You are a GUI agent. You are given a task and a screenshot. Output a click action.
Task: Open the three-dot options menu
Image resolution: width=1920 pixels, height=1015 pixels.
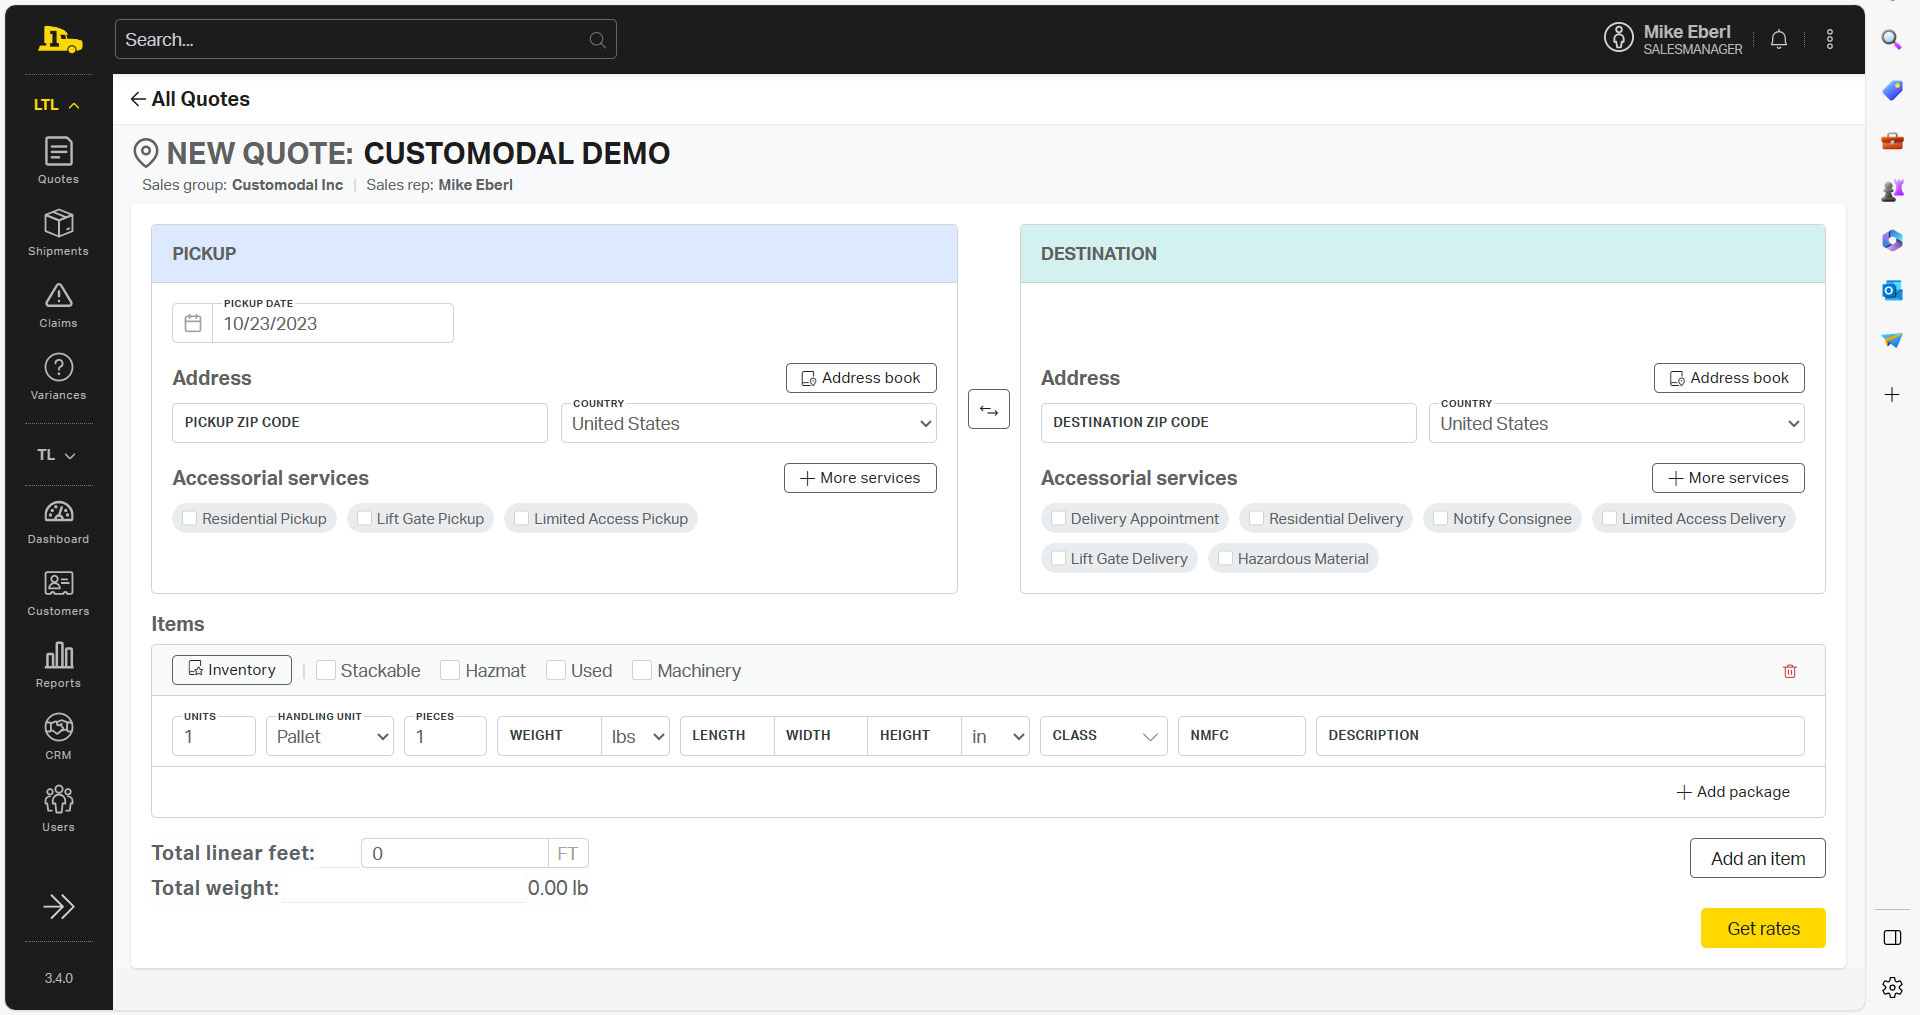pos(1830,39)
